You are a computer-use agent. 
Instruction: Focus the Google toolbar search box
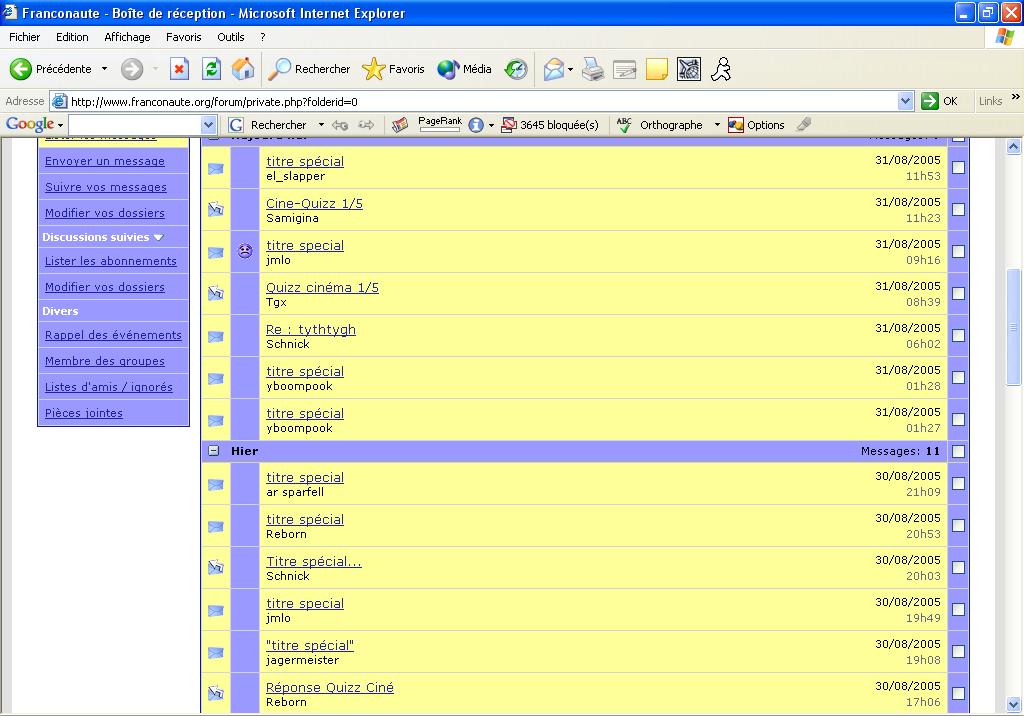pyautogui.click(x=135, y=124)
